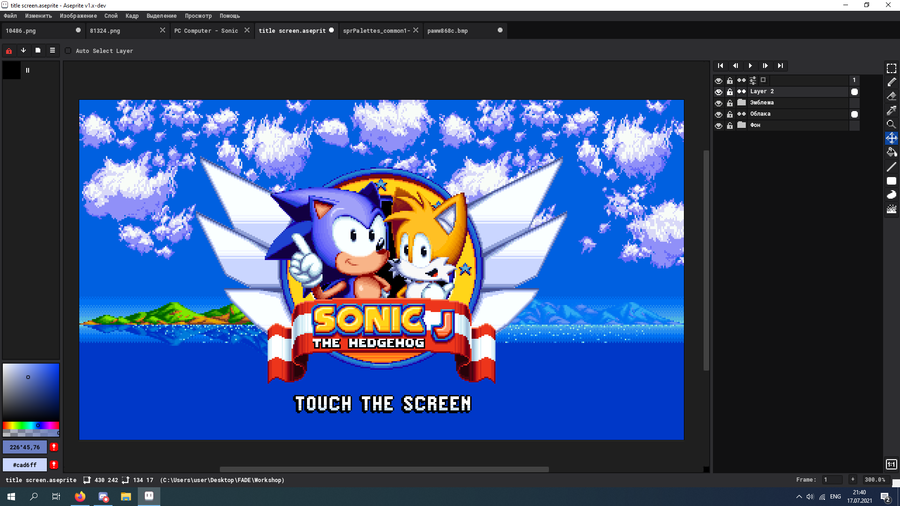
Task: Close the PC Computer - Sonic tab
Action: point(247,30)
